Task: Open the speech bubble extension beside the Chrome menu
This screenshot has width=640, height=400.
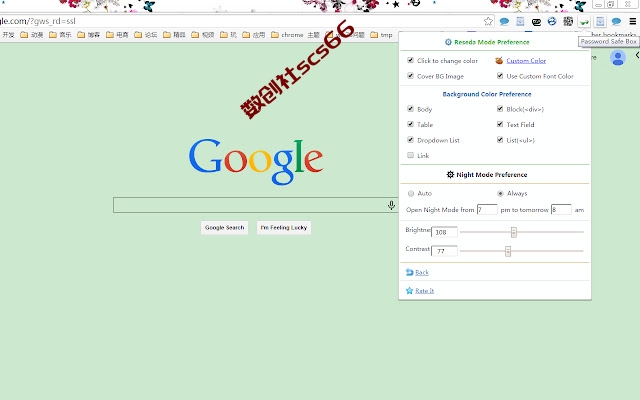Action: point(616,21)
